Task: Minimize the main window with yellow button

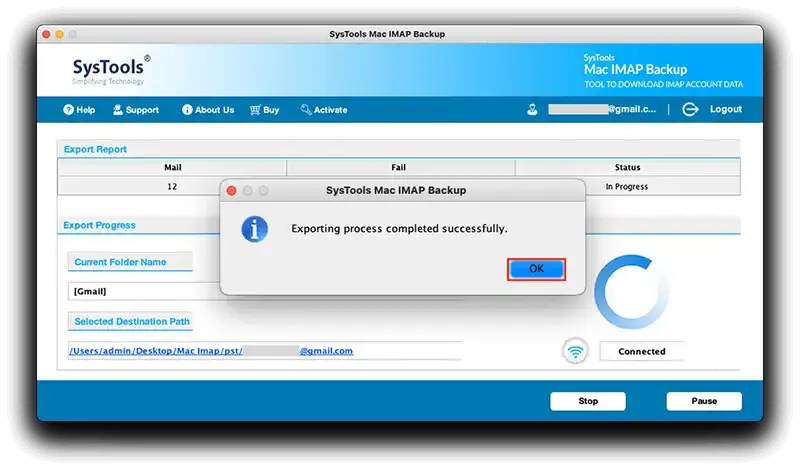Action: [60, 34]
